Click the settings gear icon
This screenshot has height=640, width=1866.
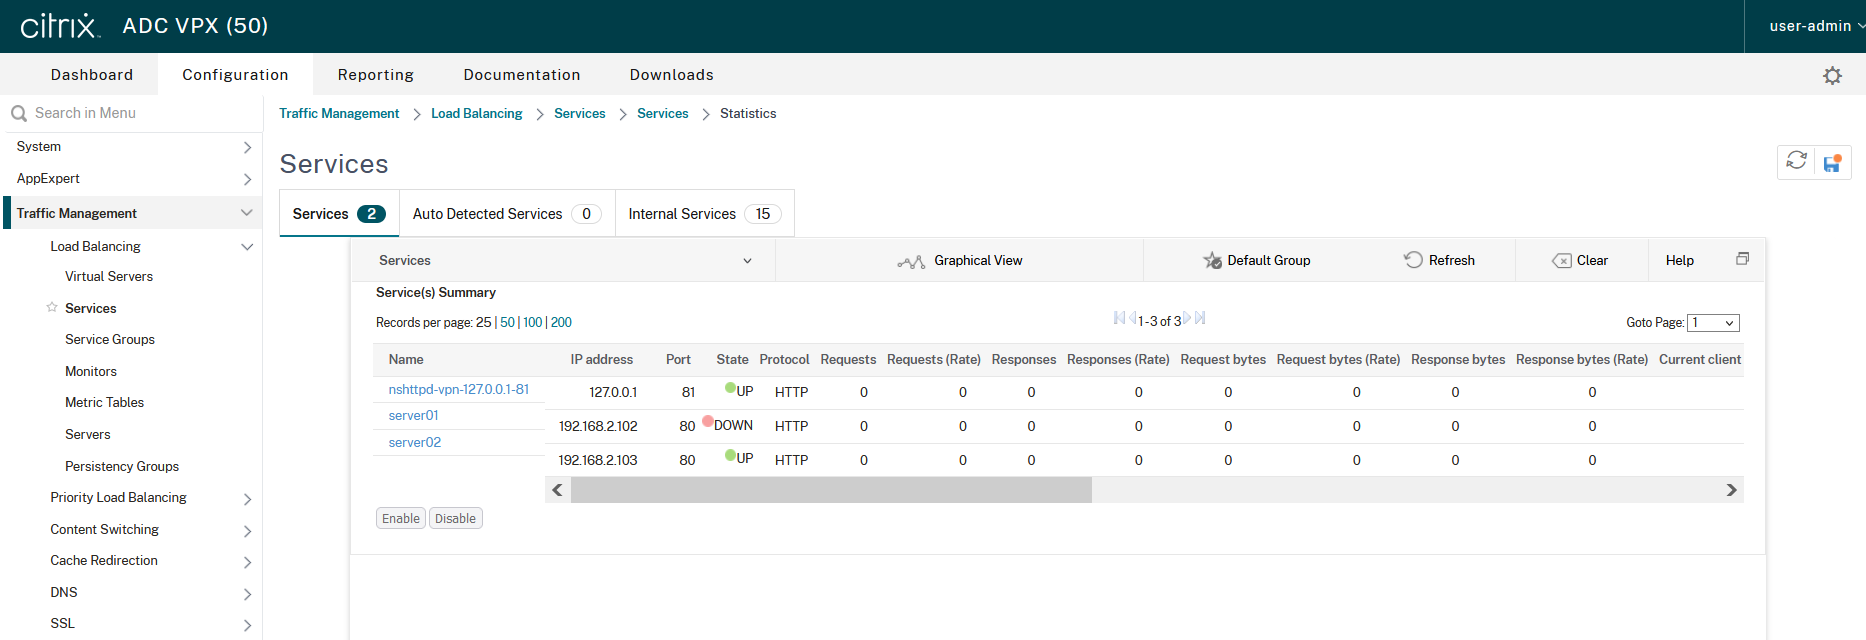pos(1832,76)
